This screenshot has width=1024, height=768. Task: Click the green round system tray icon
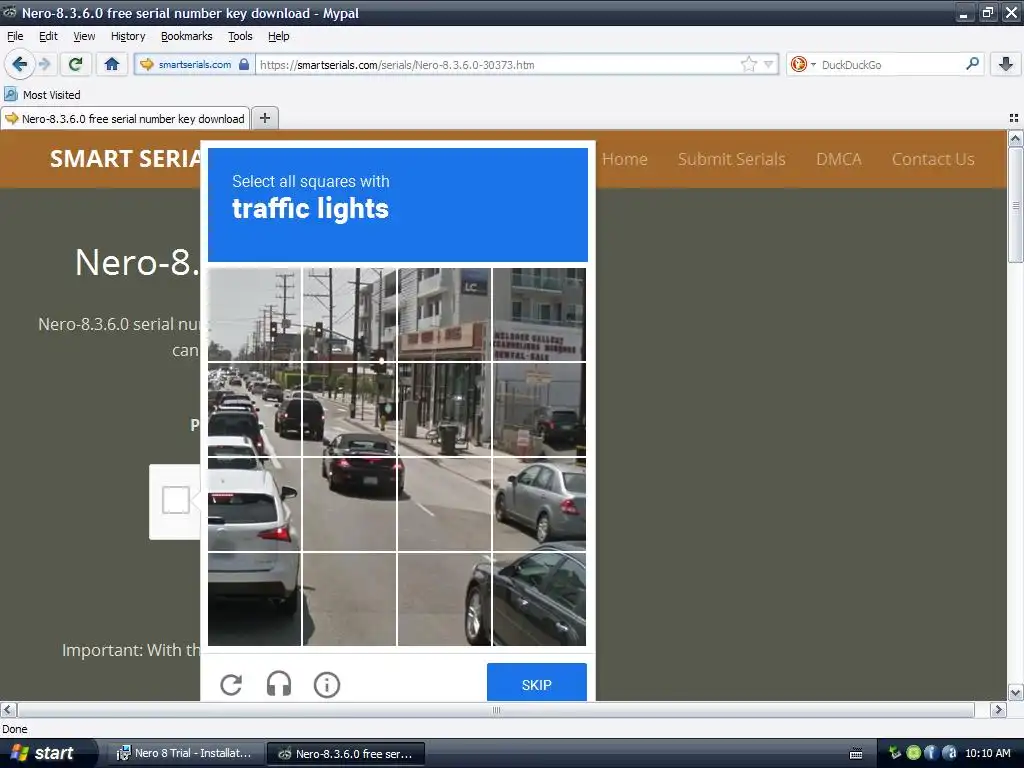914,753
